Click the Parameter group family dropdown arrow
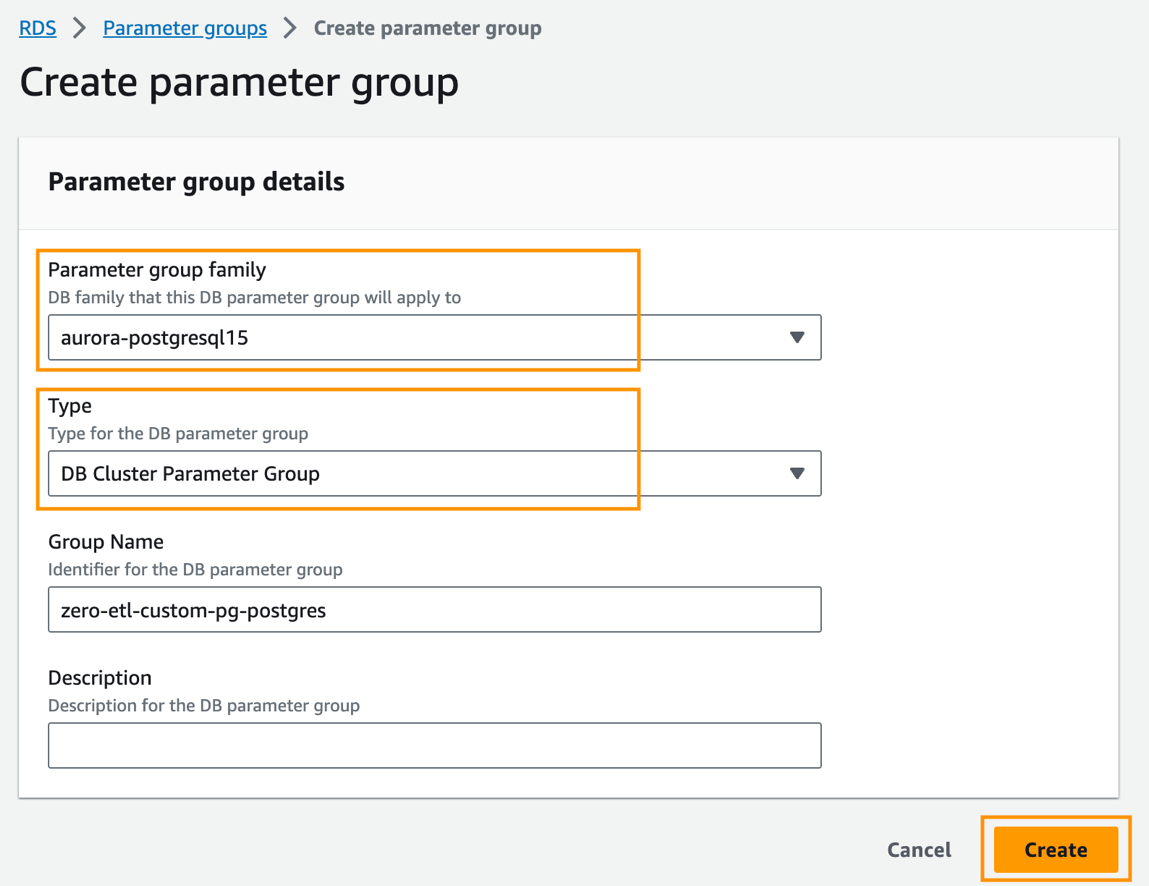 tap(797, 338)
